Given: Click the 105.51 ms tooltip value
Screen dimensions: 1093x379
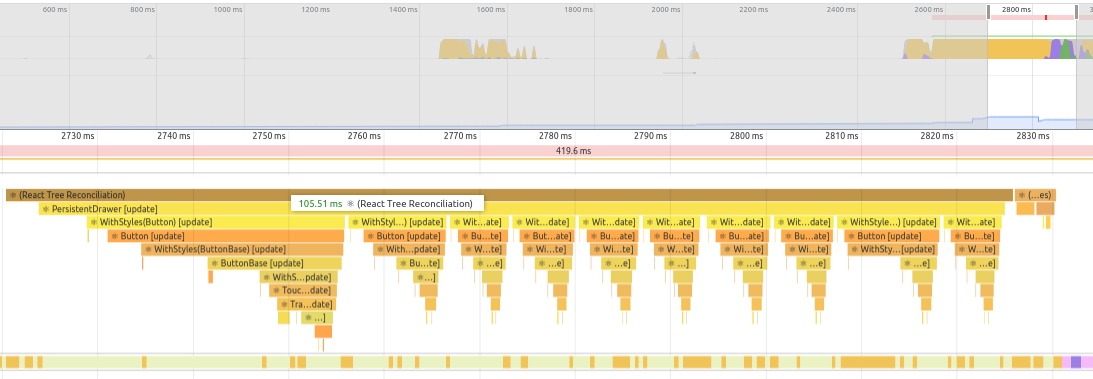Looking at the screenshot, I should pyautogui.click(x=320, y=203).
